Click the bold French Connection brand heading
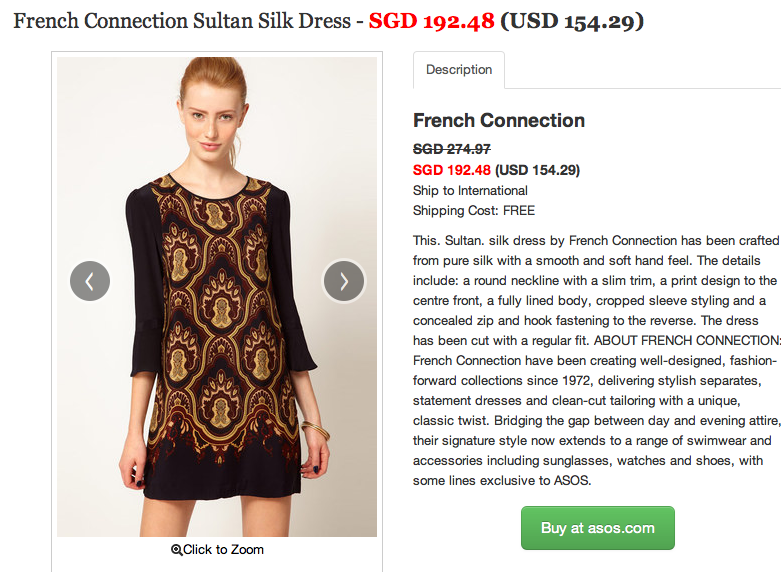This screenshot has height=572, width=781. click(x=499, y=121)
